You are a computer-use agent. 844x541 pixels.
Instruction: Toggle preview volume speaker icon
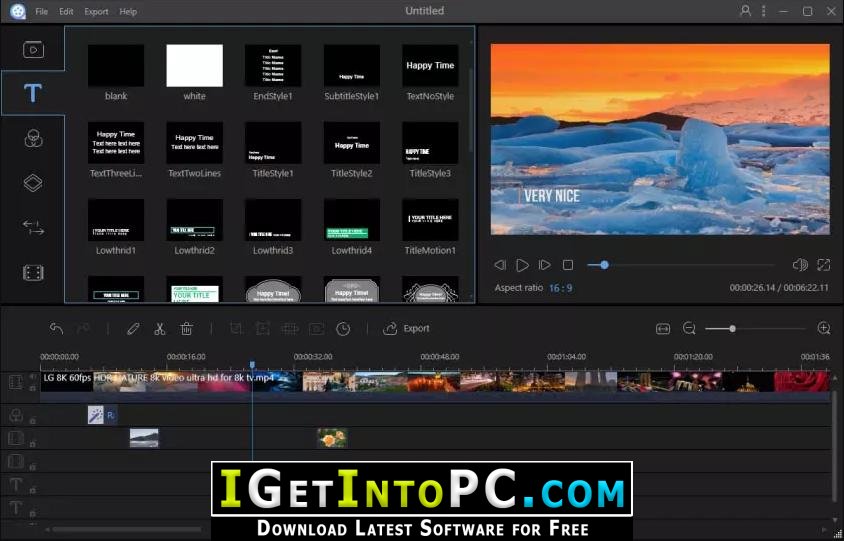pos(800,264)
